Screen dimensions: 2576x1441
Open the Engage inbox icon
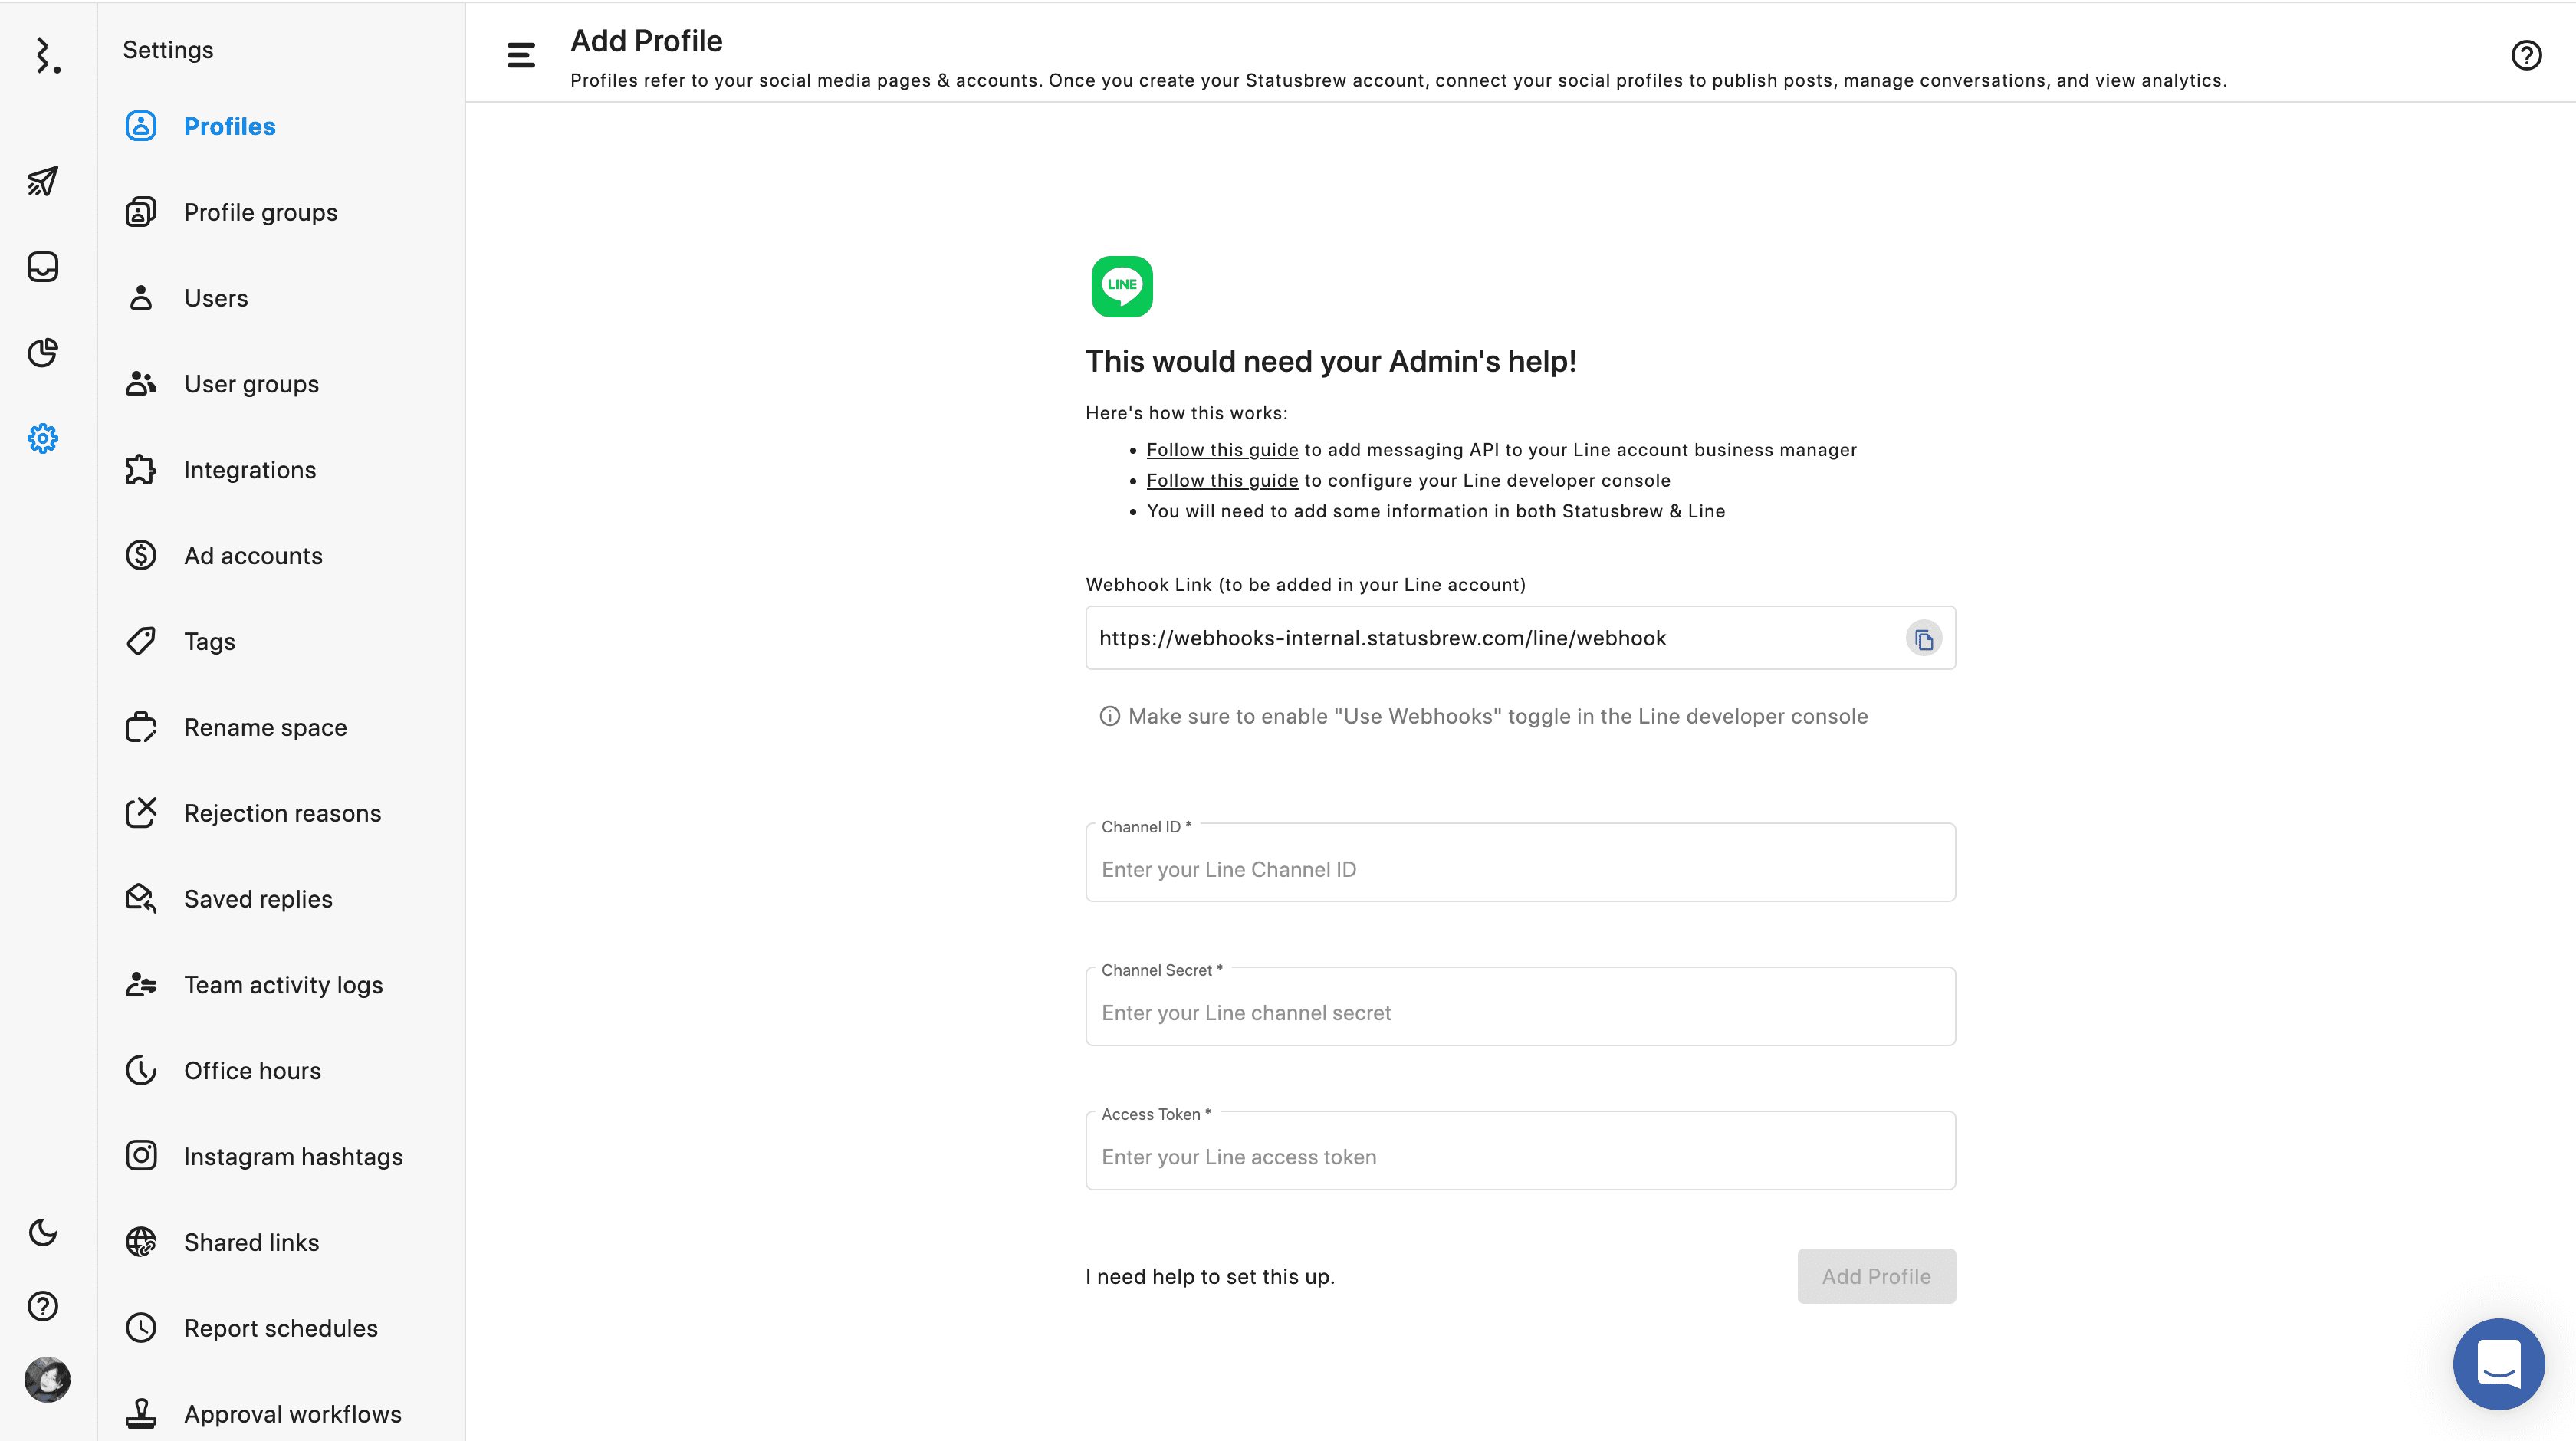click(x=43, y=267)
